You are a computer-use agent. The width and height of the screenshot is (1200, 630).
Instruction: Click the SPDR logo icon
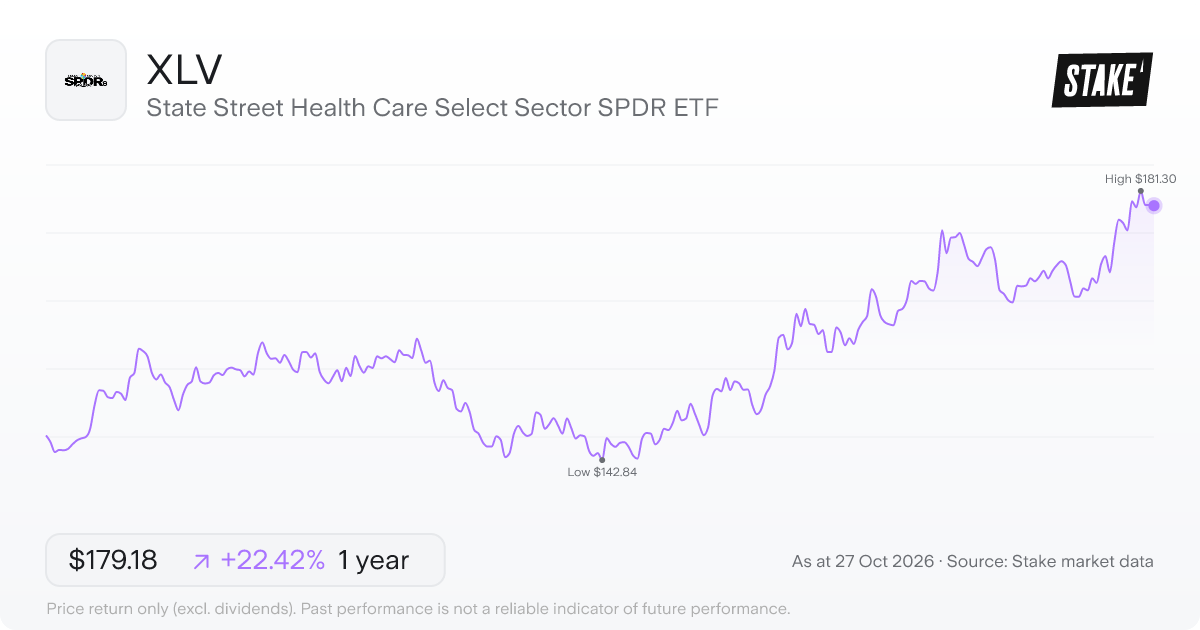[x=86, y=80]
